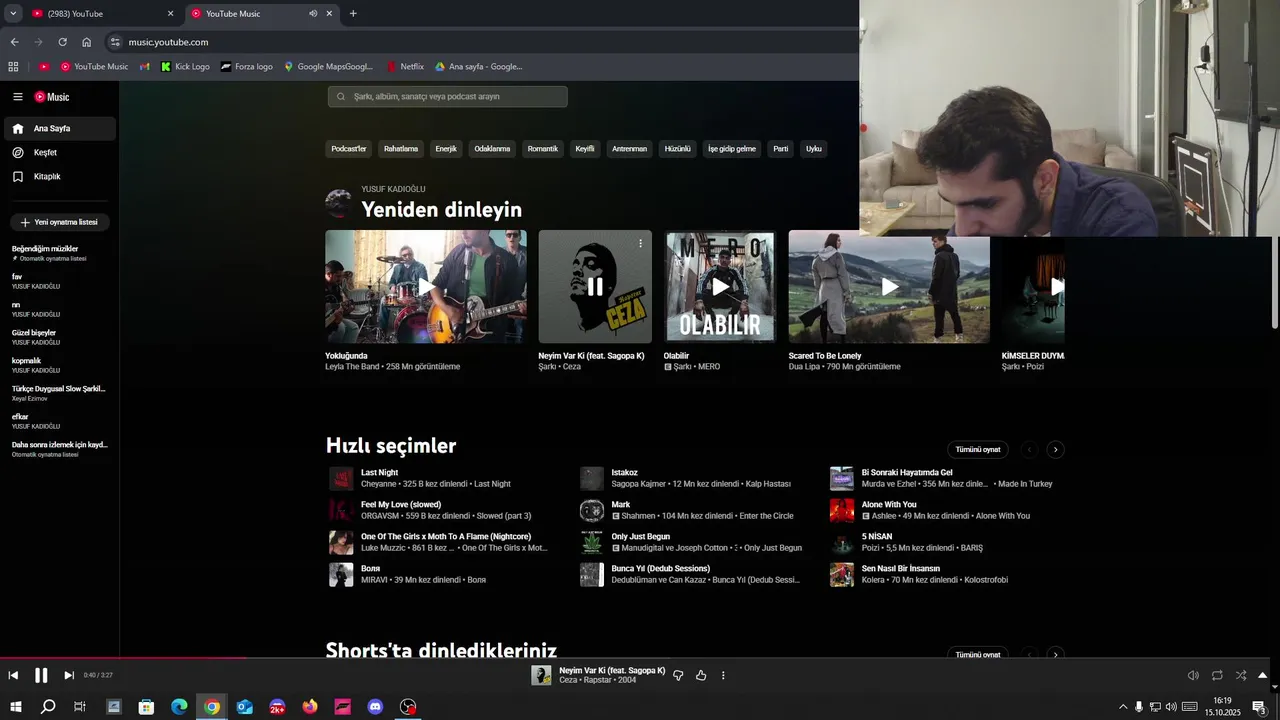
Task: Mute the YouTube Music tab audio icon
Action: tap(313, 14)
